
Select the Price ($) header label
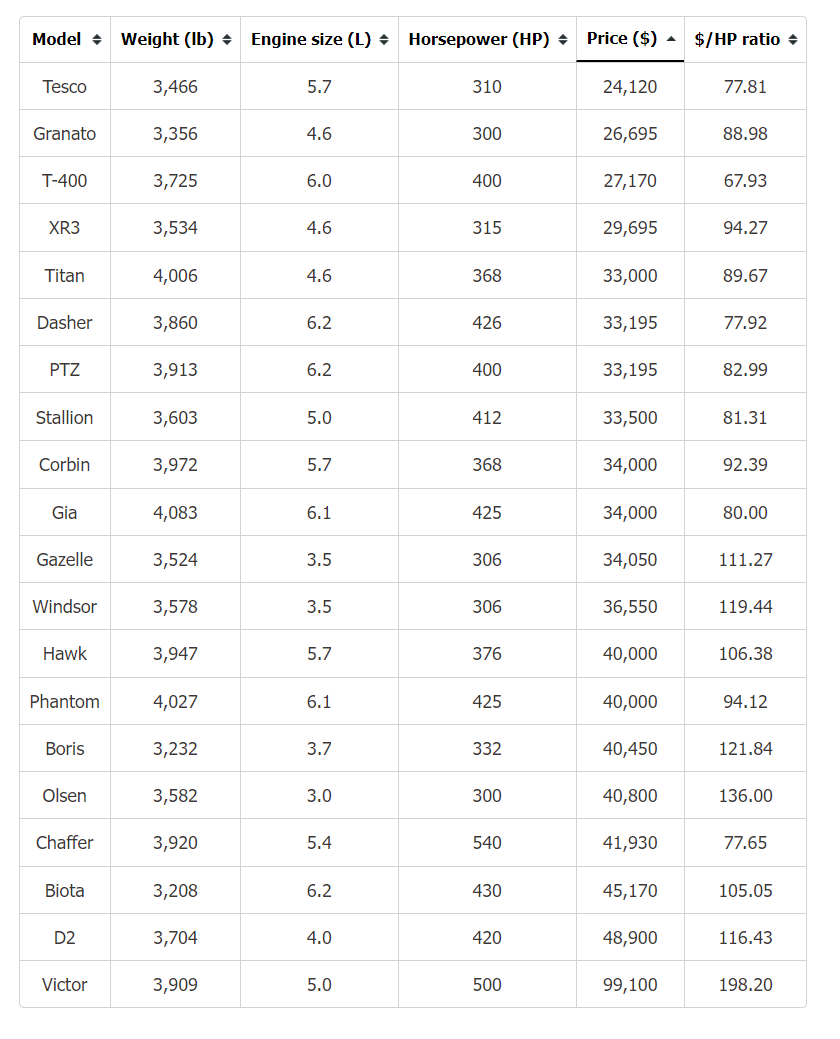click(x=621, y=38)
